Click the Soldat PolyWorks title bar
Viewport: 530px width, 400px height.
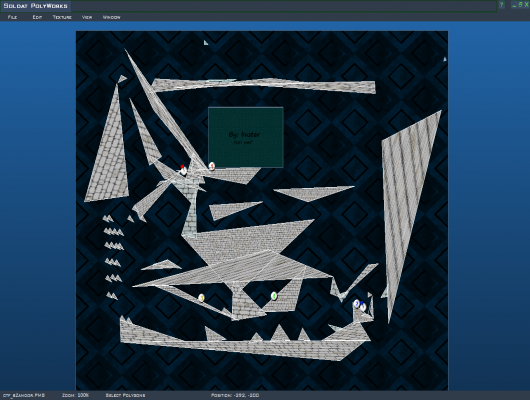35,6
